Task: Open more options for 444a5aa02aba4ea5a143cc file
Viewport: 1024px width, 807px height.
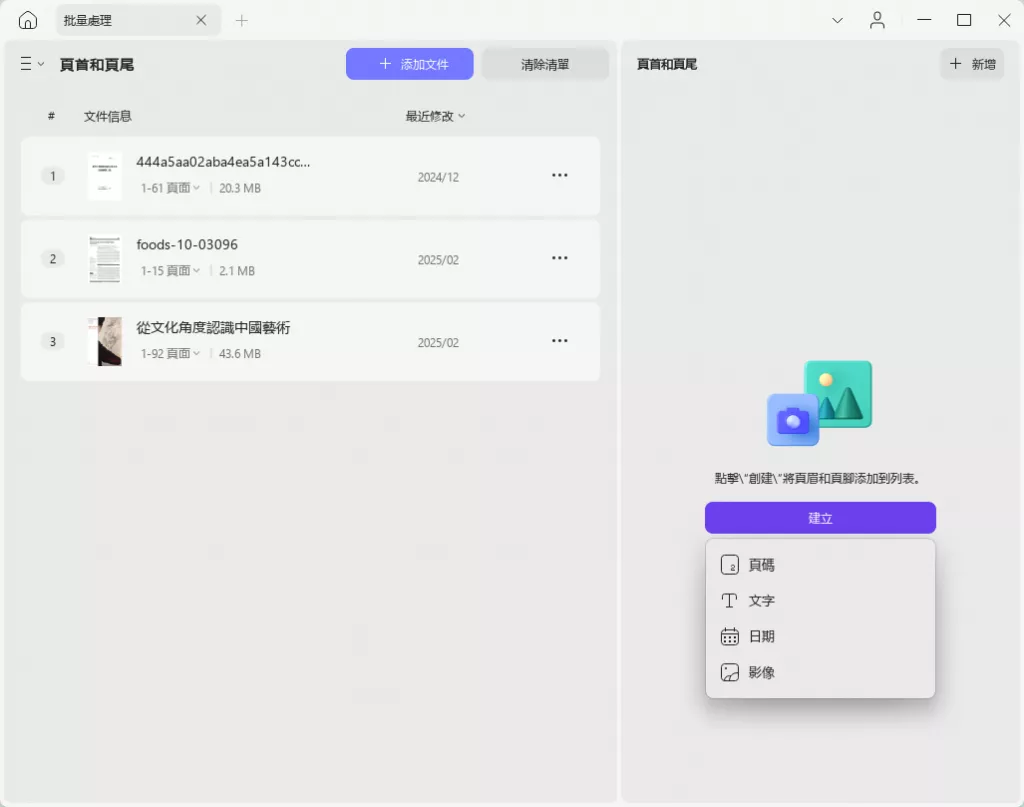Action: pos(560,176)
